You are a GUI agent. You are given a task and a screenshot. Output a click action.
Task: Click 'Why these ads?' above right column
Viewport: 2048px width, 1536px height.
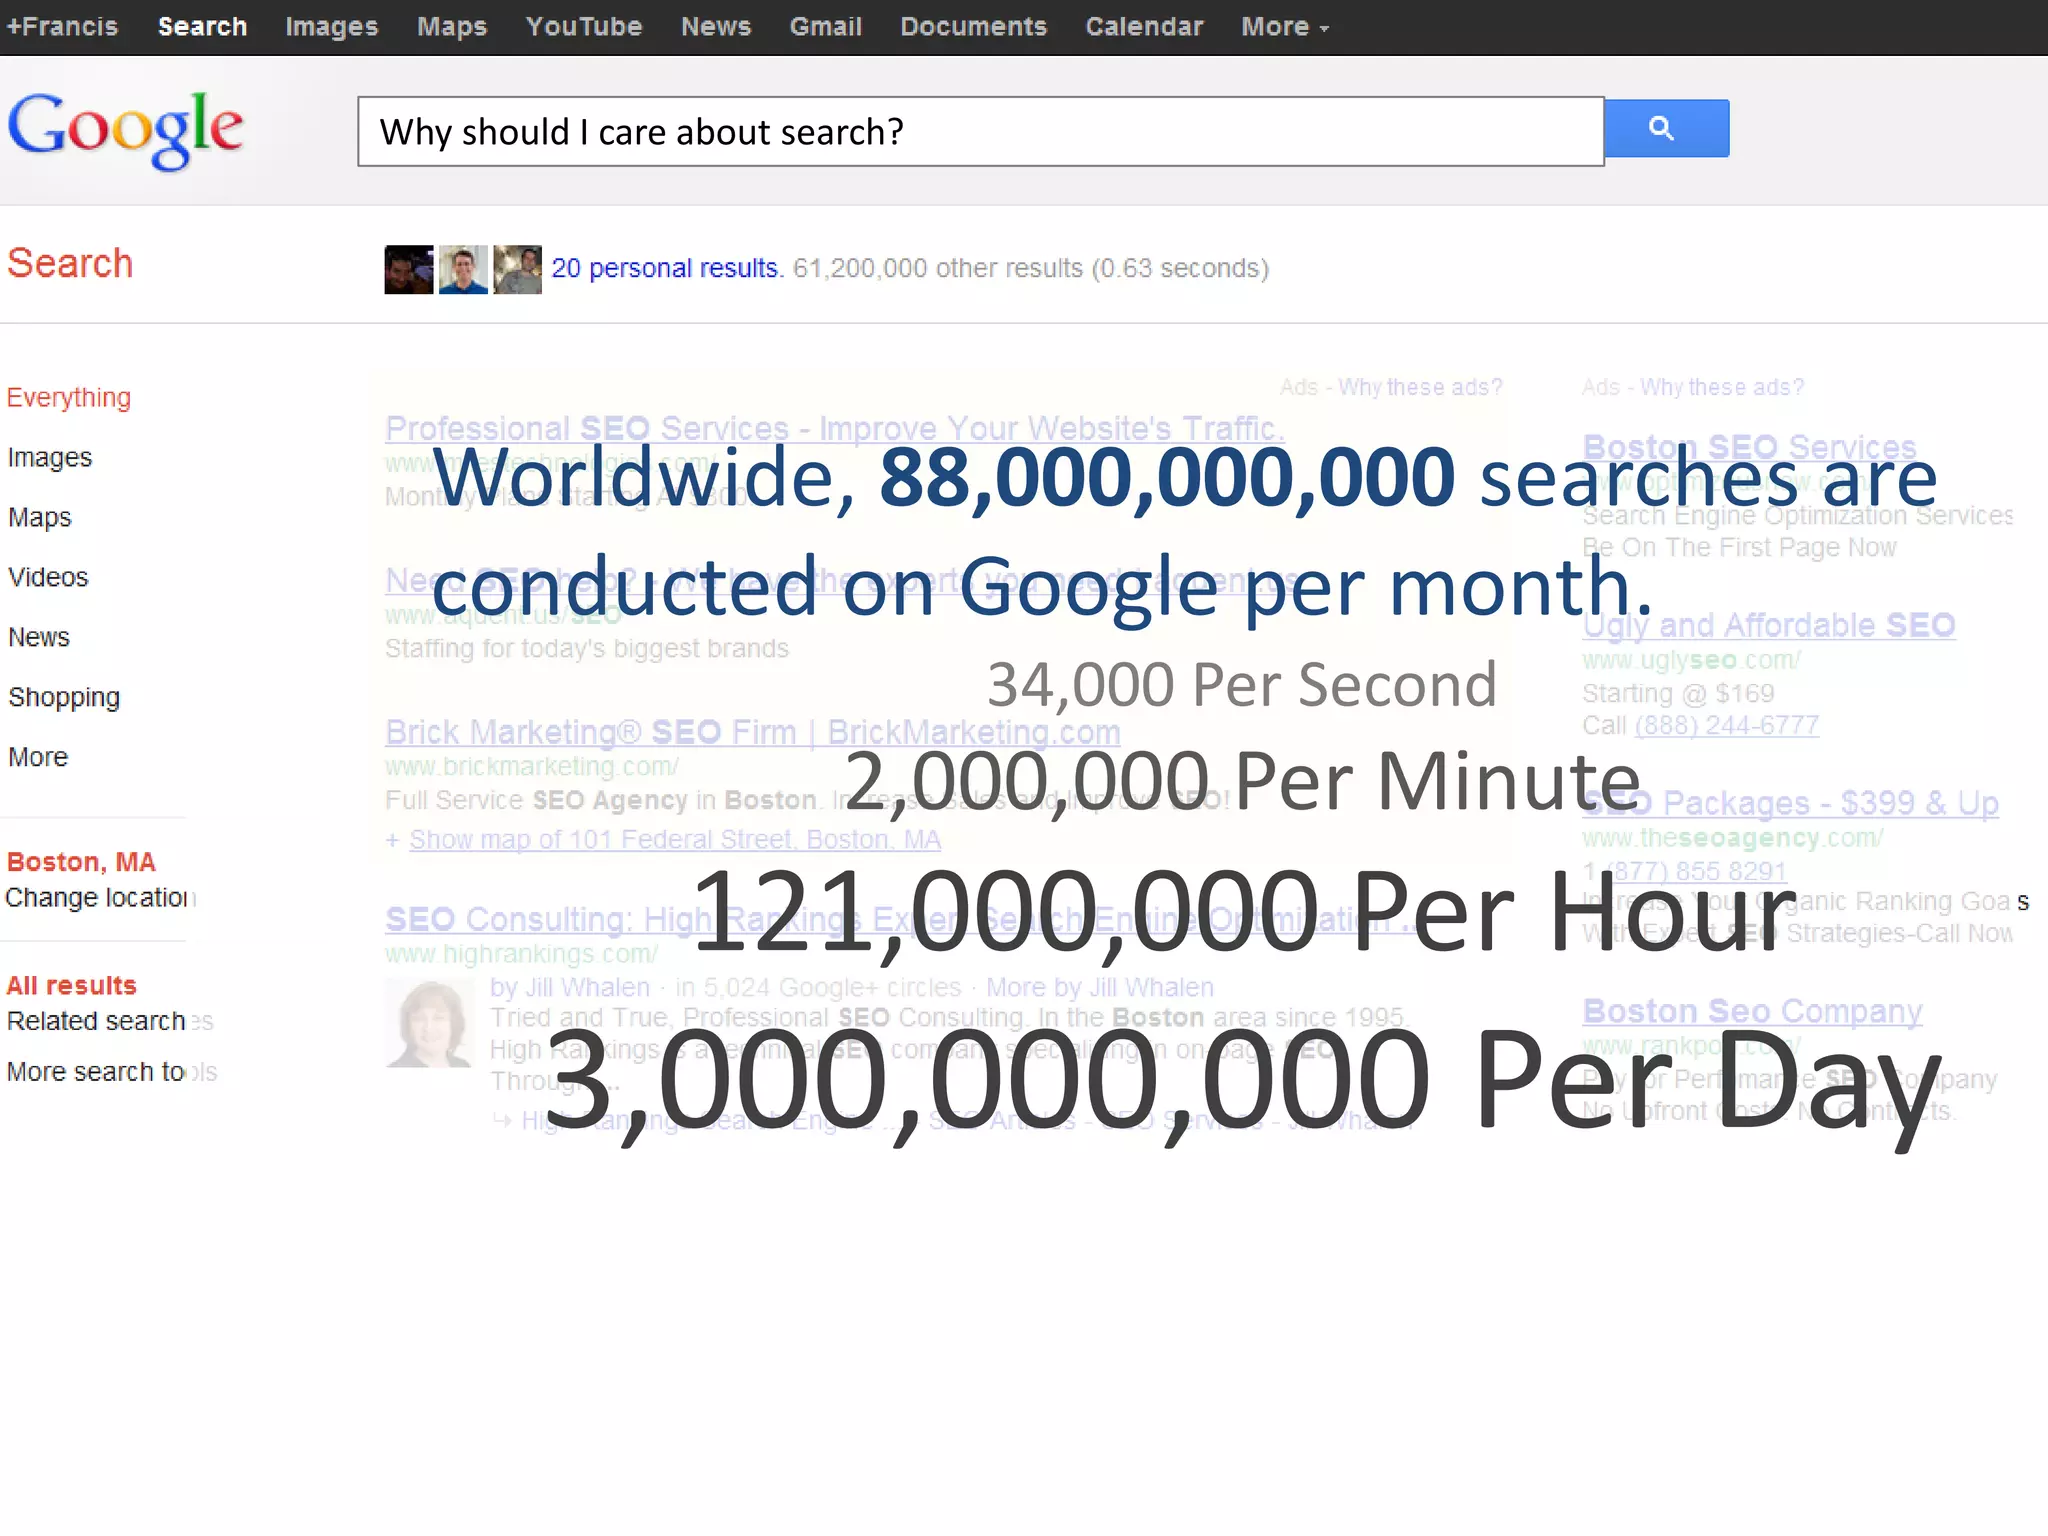(1722, 387)
